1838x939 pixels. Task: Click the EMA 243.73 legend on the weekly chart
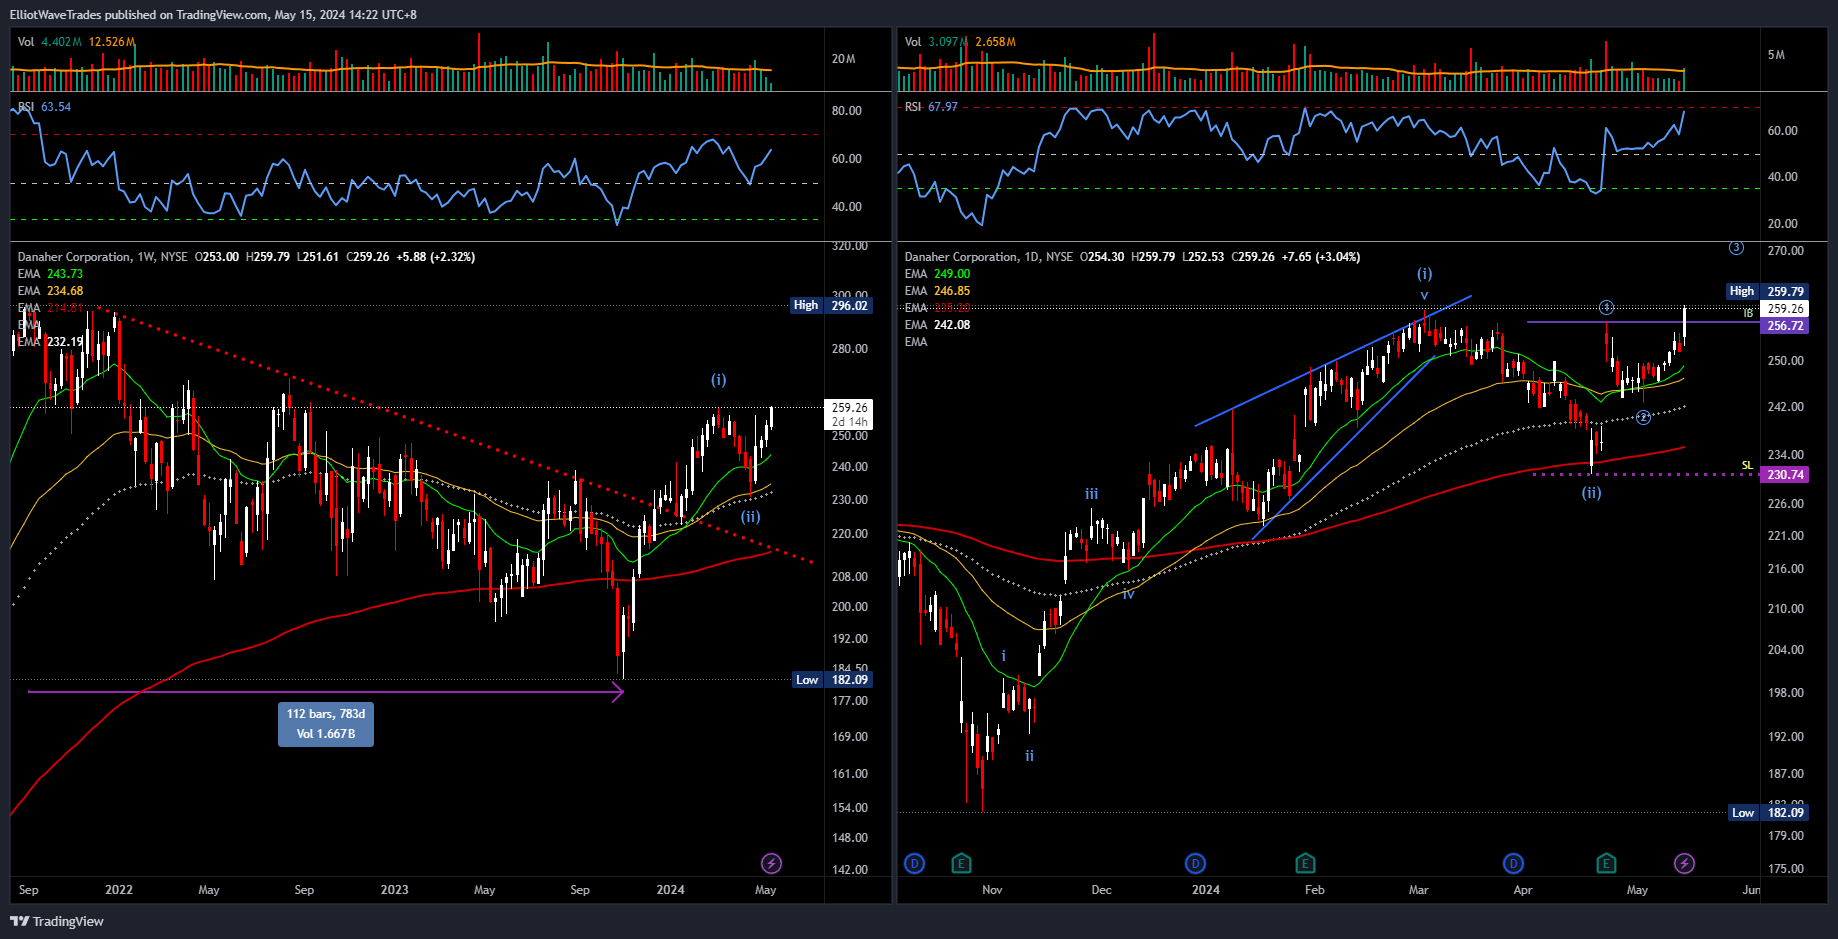pos(50,274)
